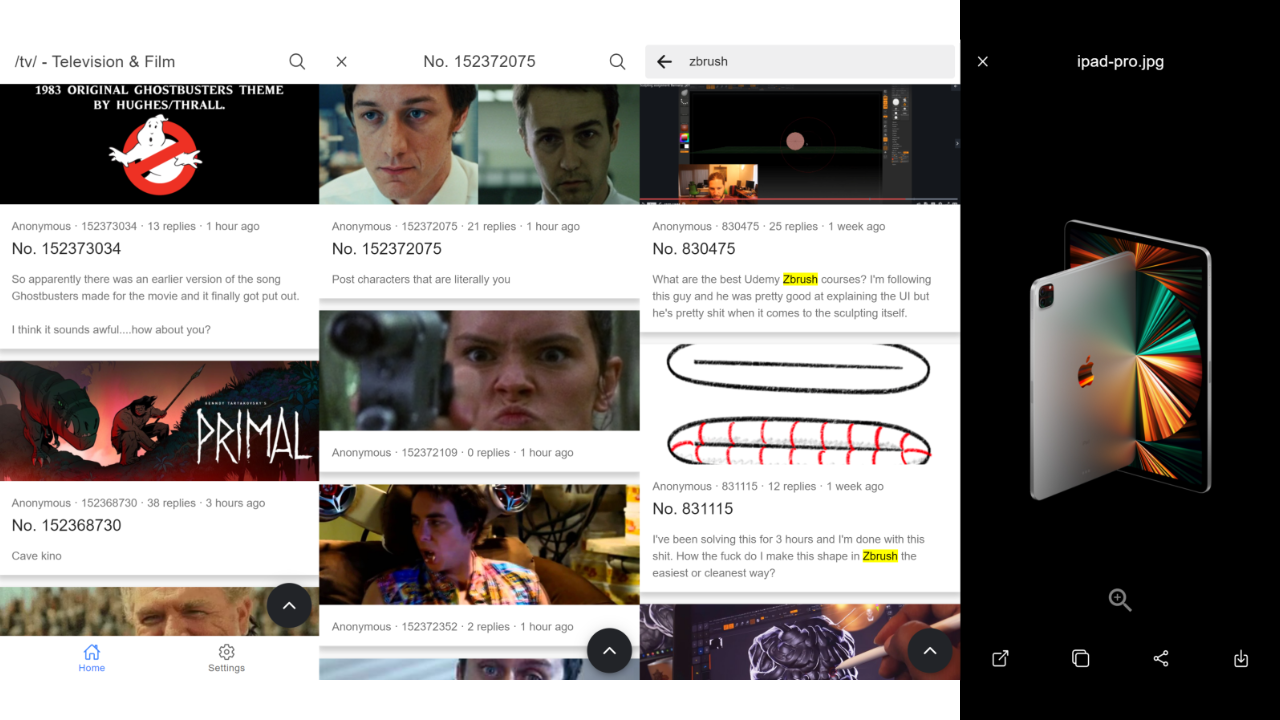Share the ipad-pro.jpg image
The height and width of the screenshot is (720, 1280).
1161,658
